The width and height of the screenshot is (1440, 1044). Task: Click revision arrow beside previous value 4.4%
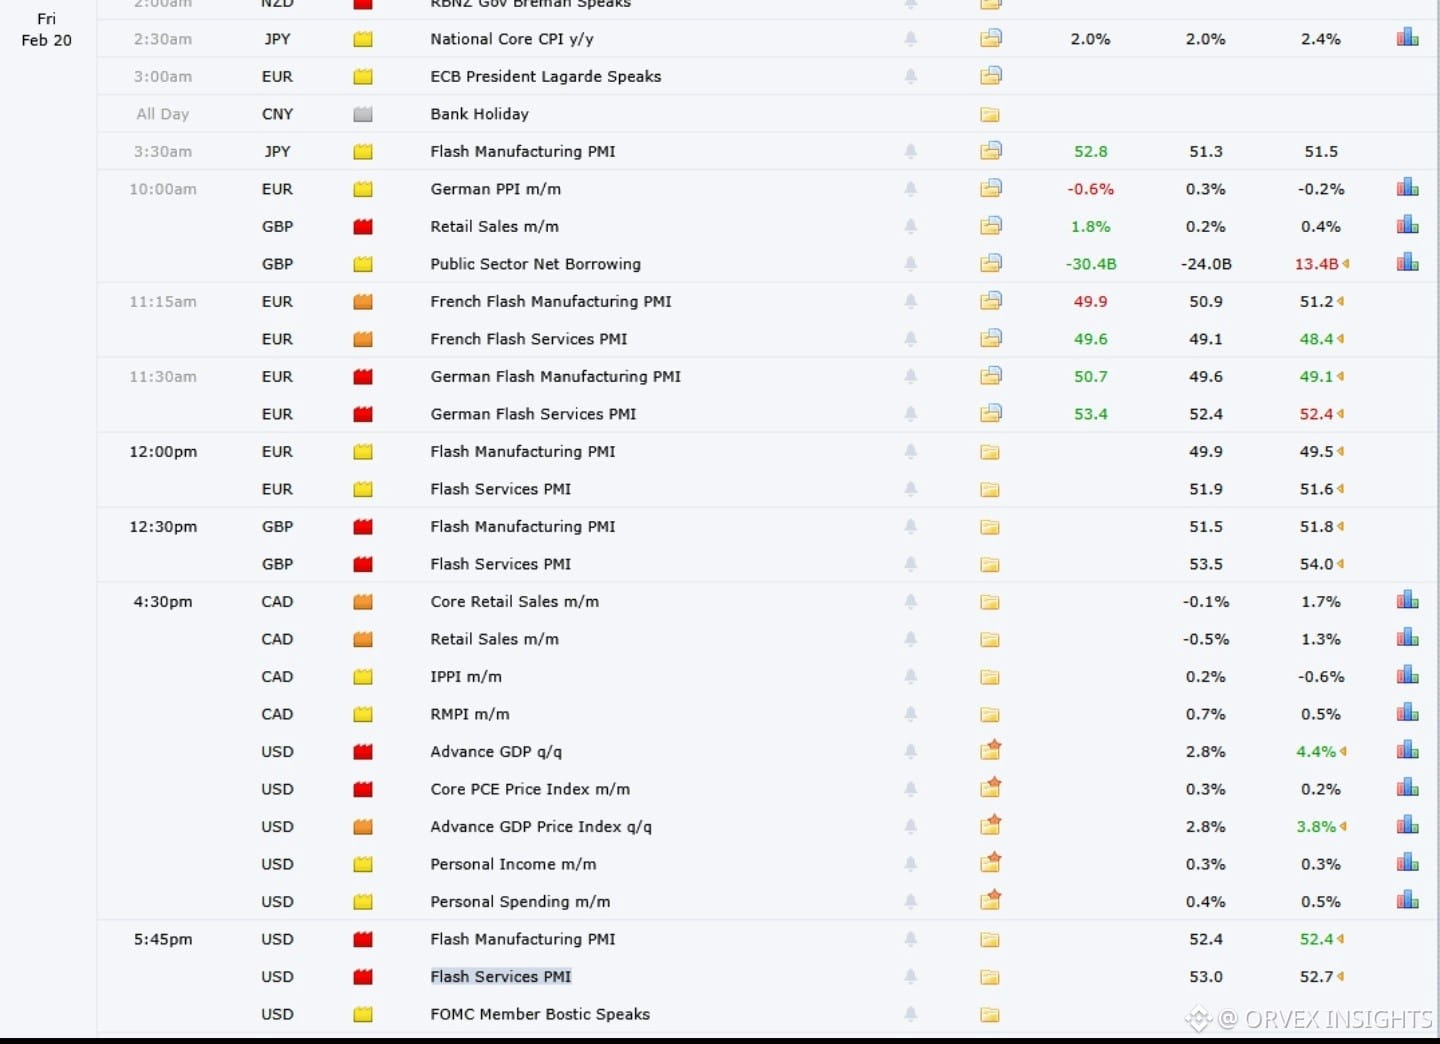coord(1343,751)
